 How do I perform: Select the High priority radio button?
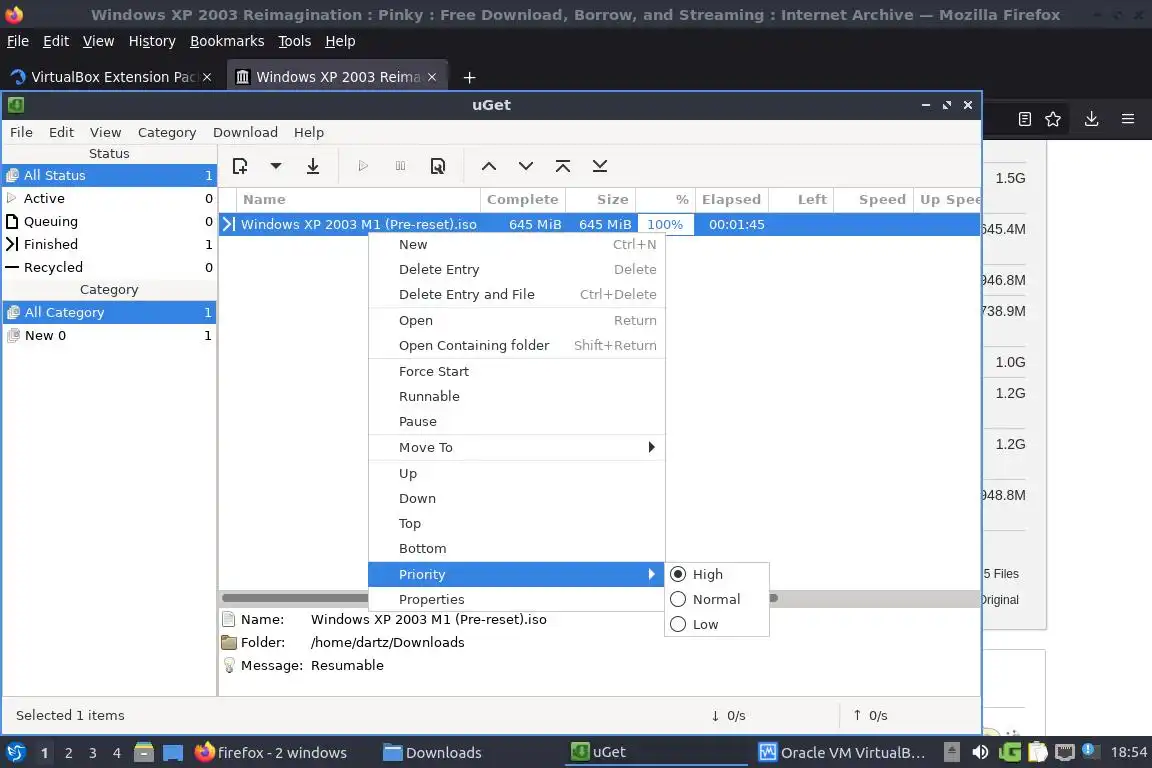coord(678,574)
